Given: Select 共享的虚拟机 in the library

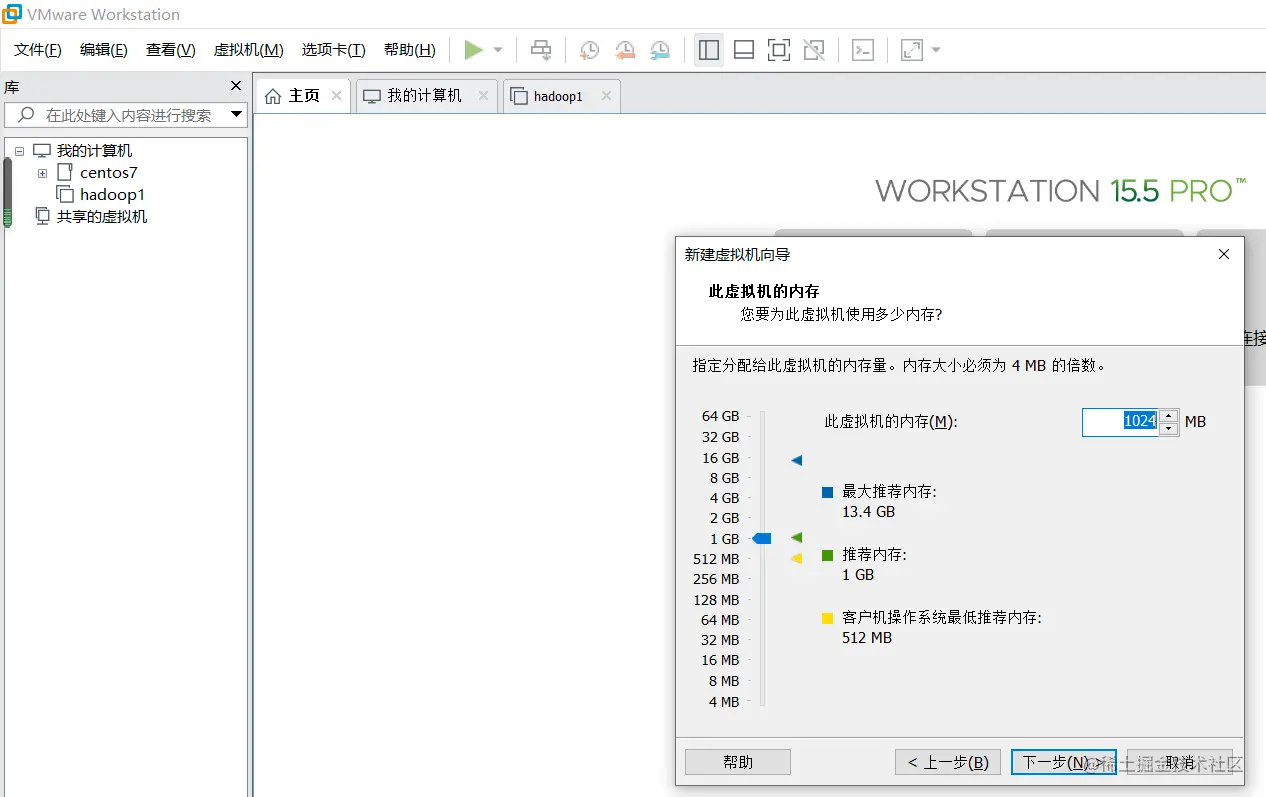Looking at the screenshot, I should click(x=102, y=216).
